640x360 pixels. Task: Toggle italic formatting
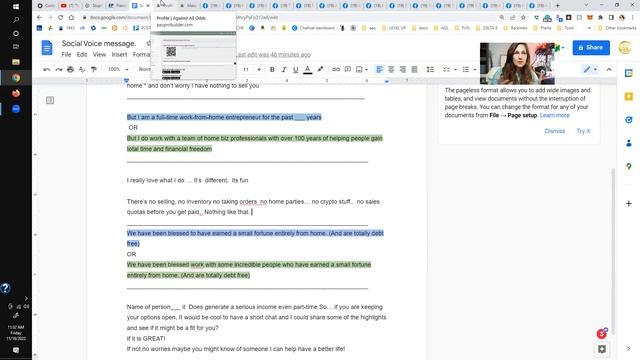284,69
